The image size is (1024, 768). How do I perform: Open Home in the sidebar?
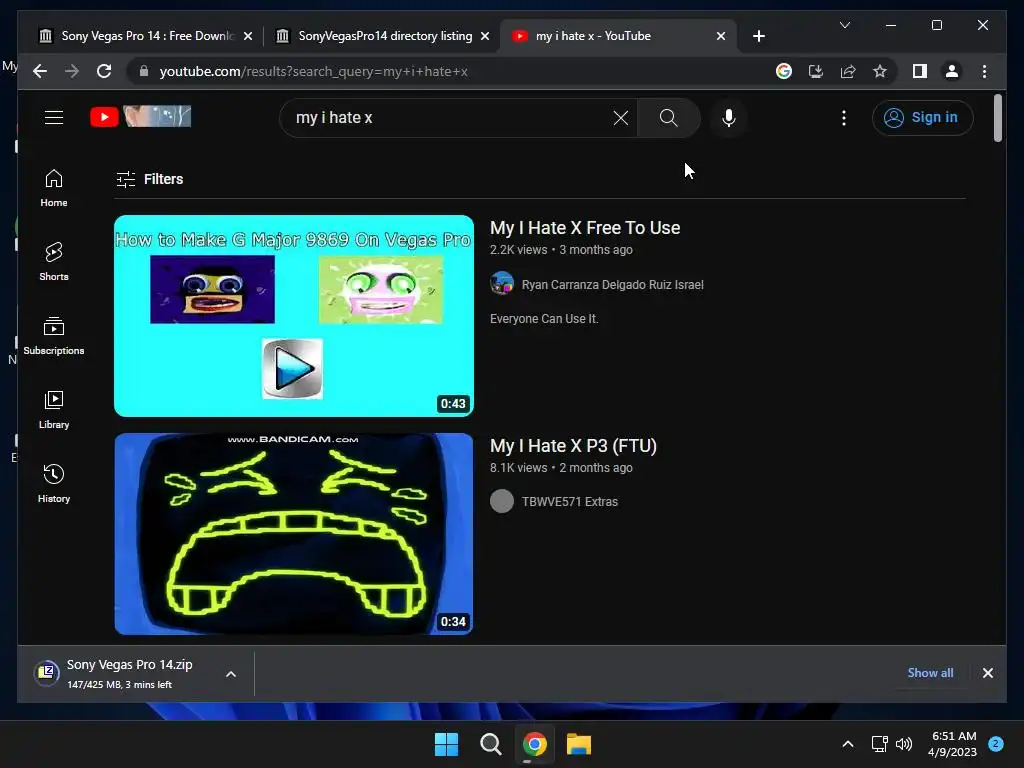54,188
